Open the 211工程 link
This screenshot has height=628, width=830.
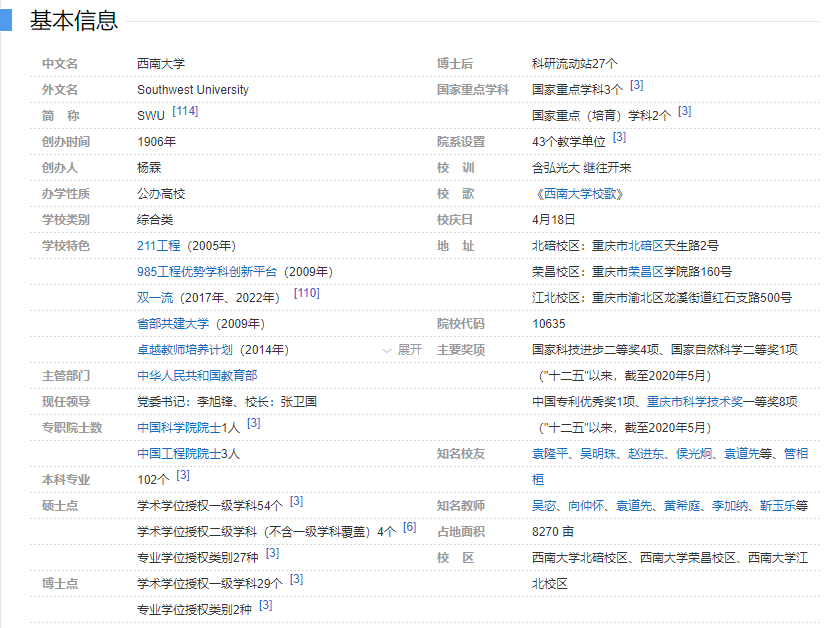[x=158, y=246]
